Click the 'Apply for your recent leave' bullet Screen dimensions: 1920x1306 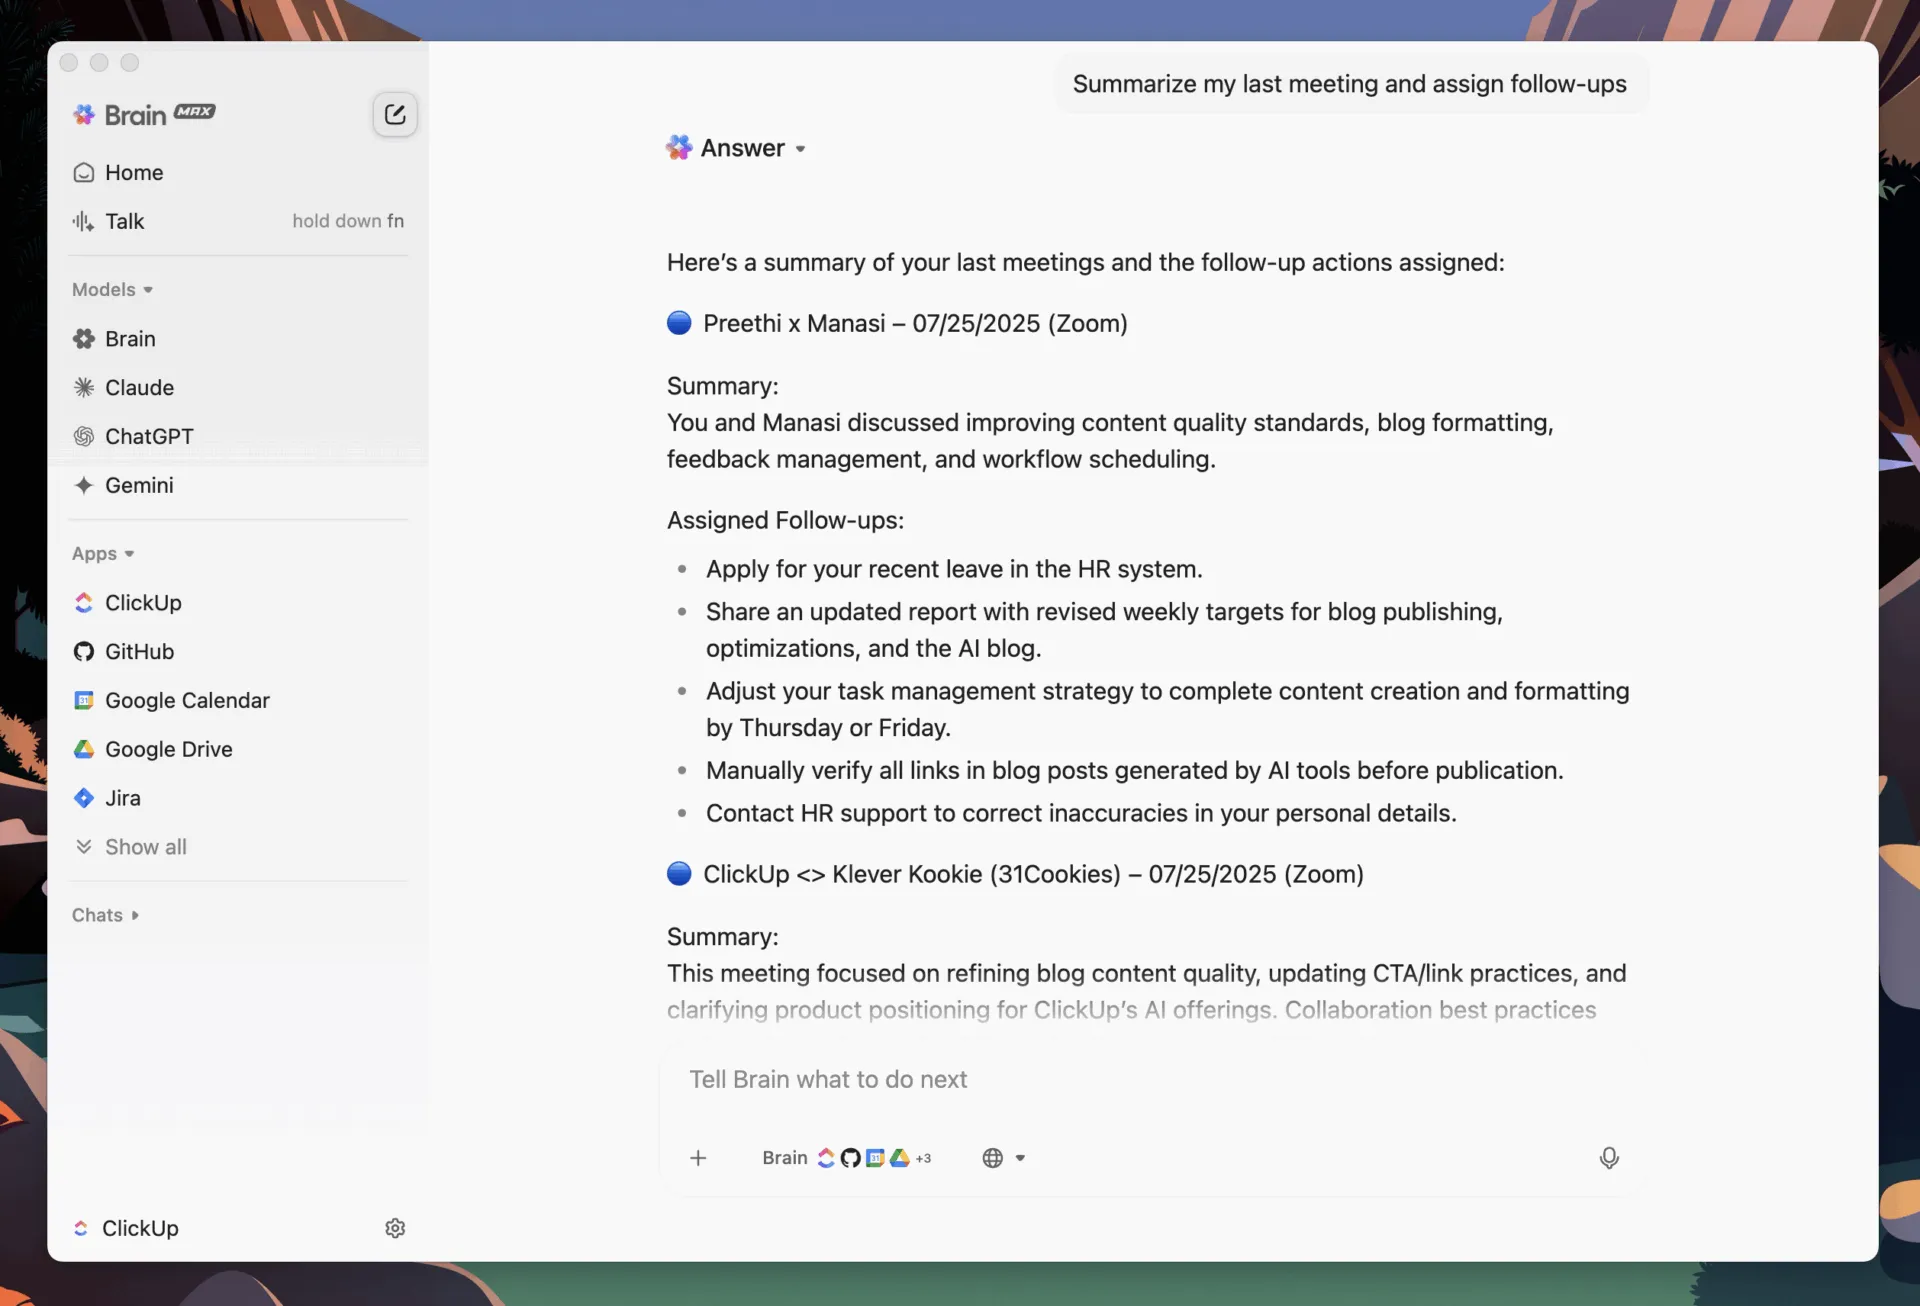tap(954, 570)
